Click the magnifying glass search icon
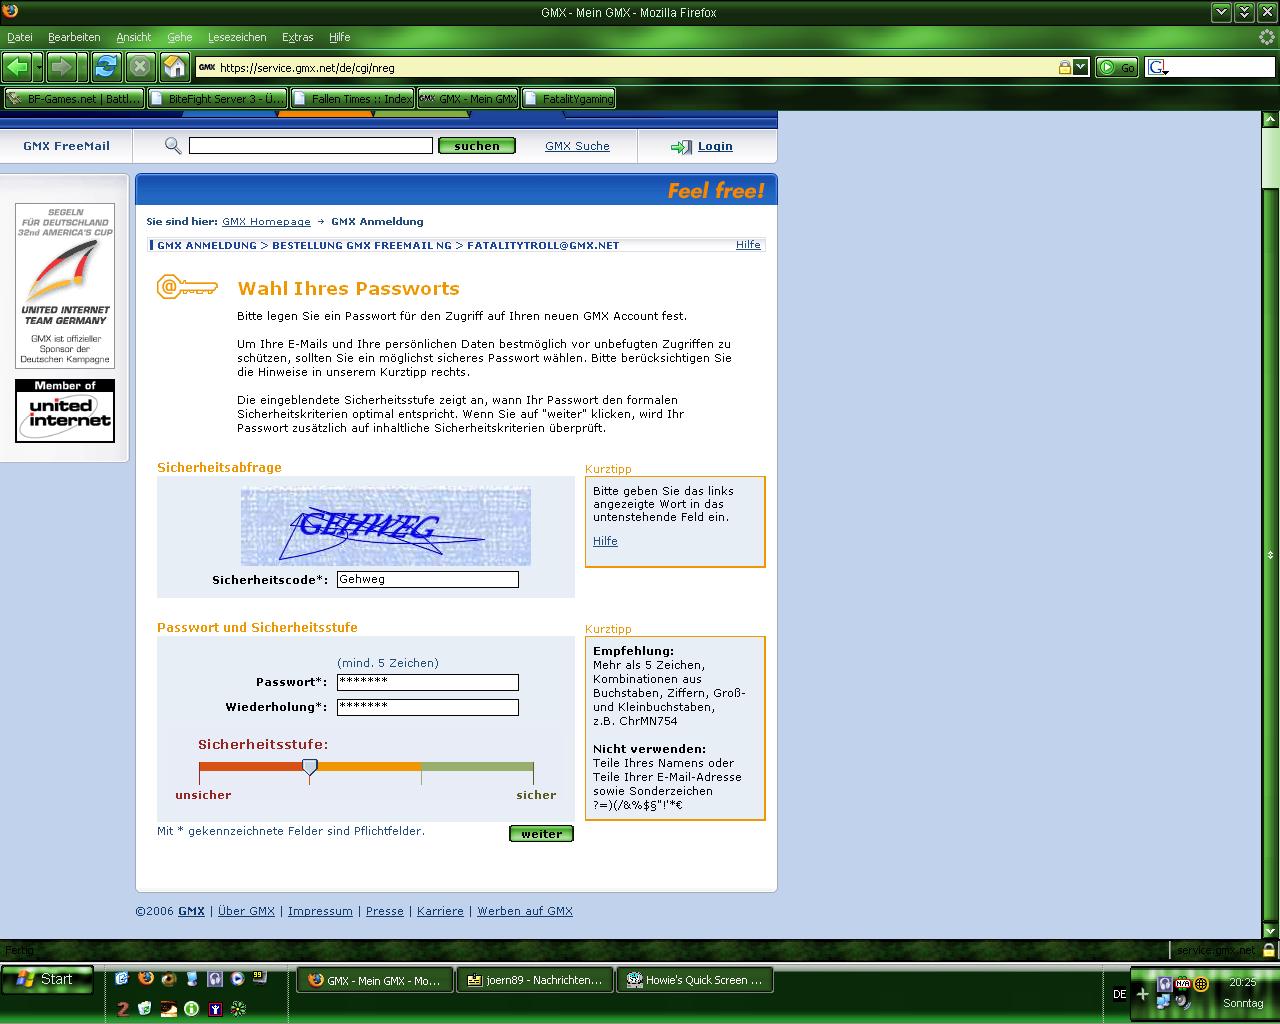 [173, 146]
